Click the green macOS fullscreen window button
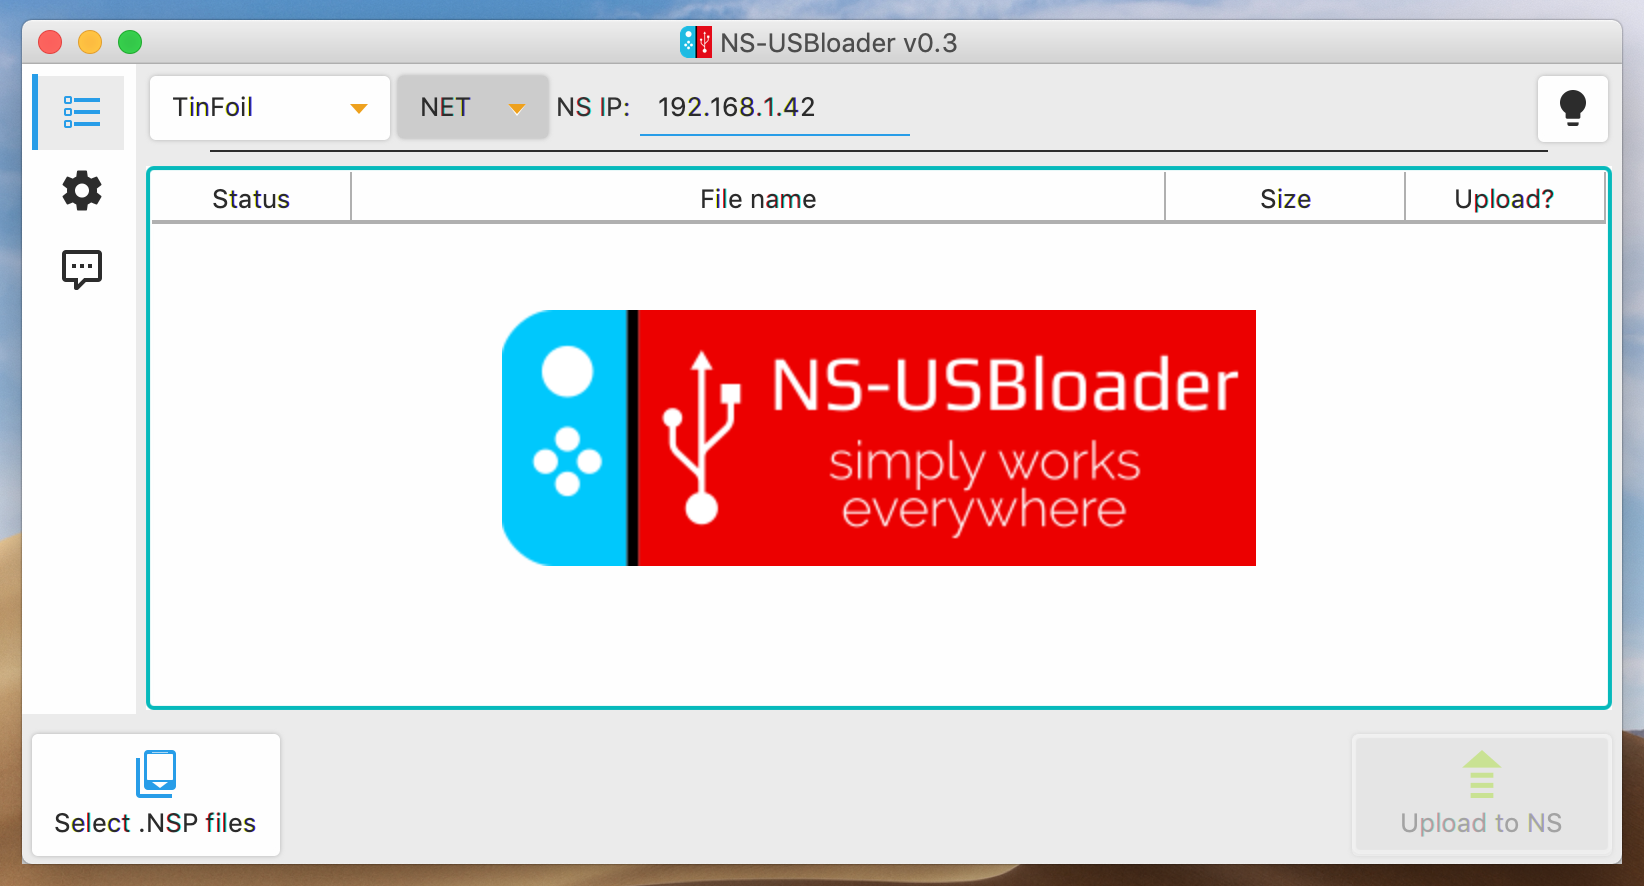Viewport: 1644px width, 886px height. (130, 42)
